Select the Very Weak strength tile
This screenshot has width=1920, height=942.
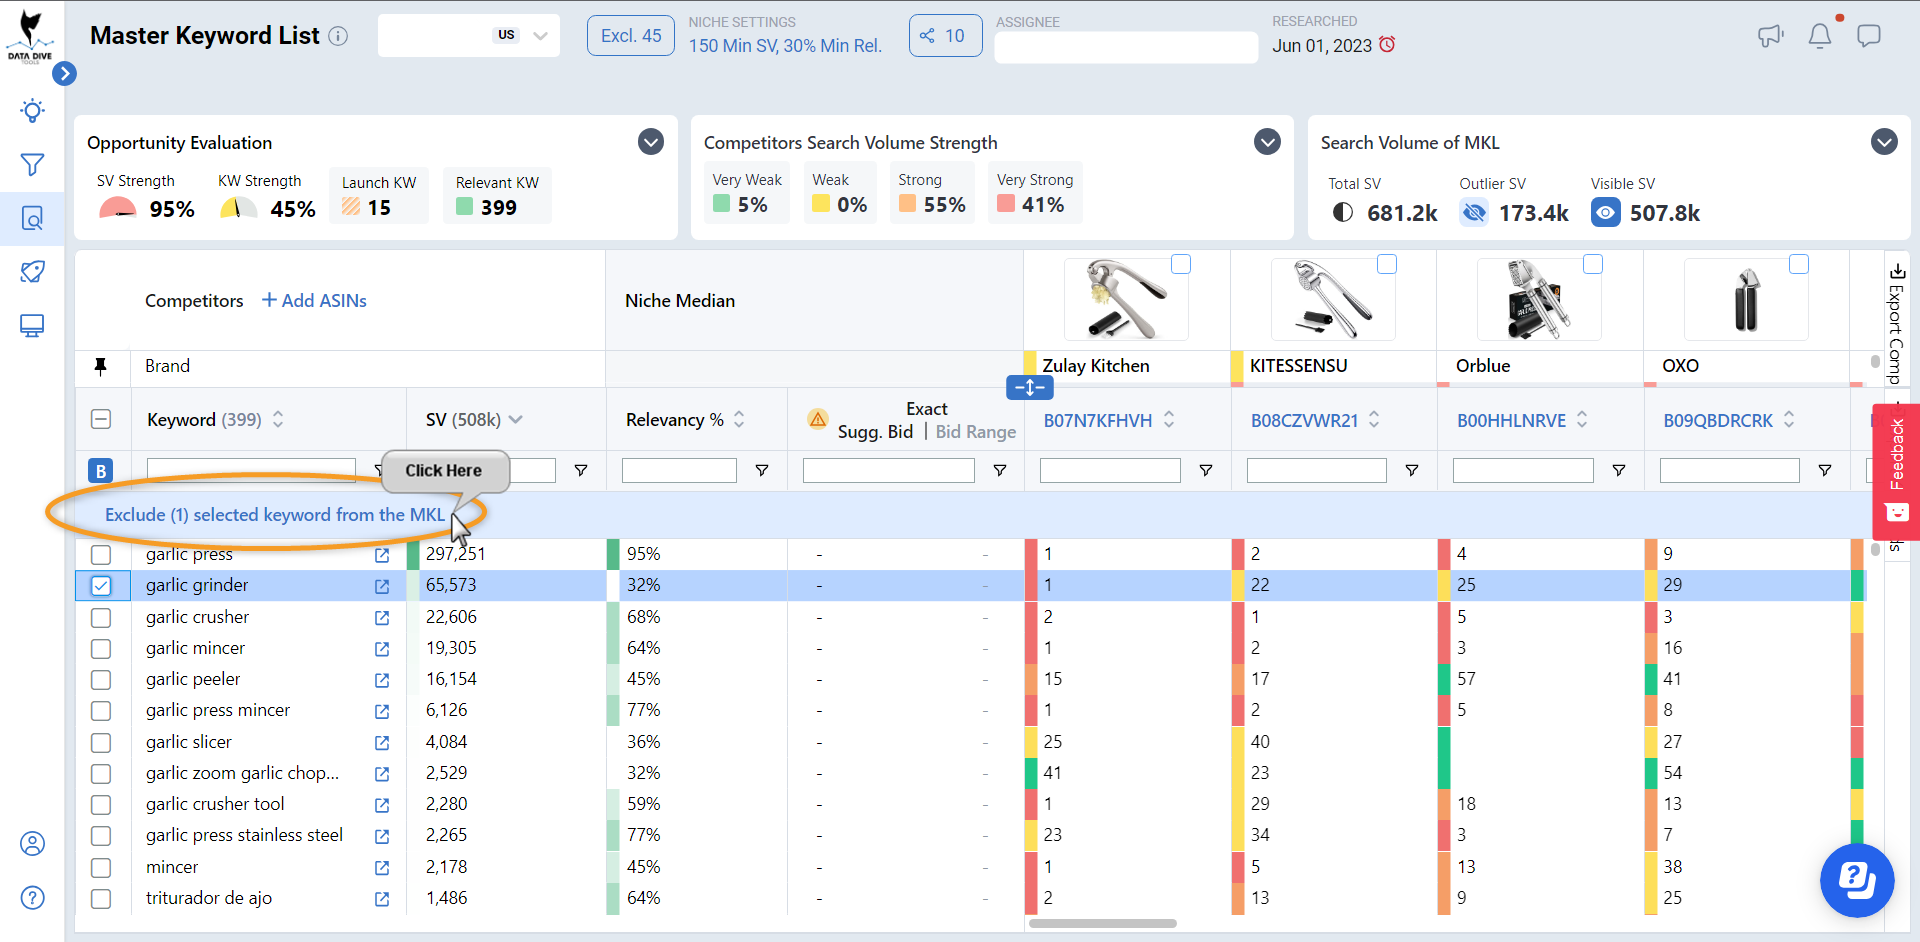747,192
